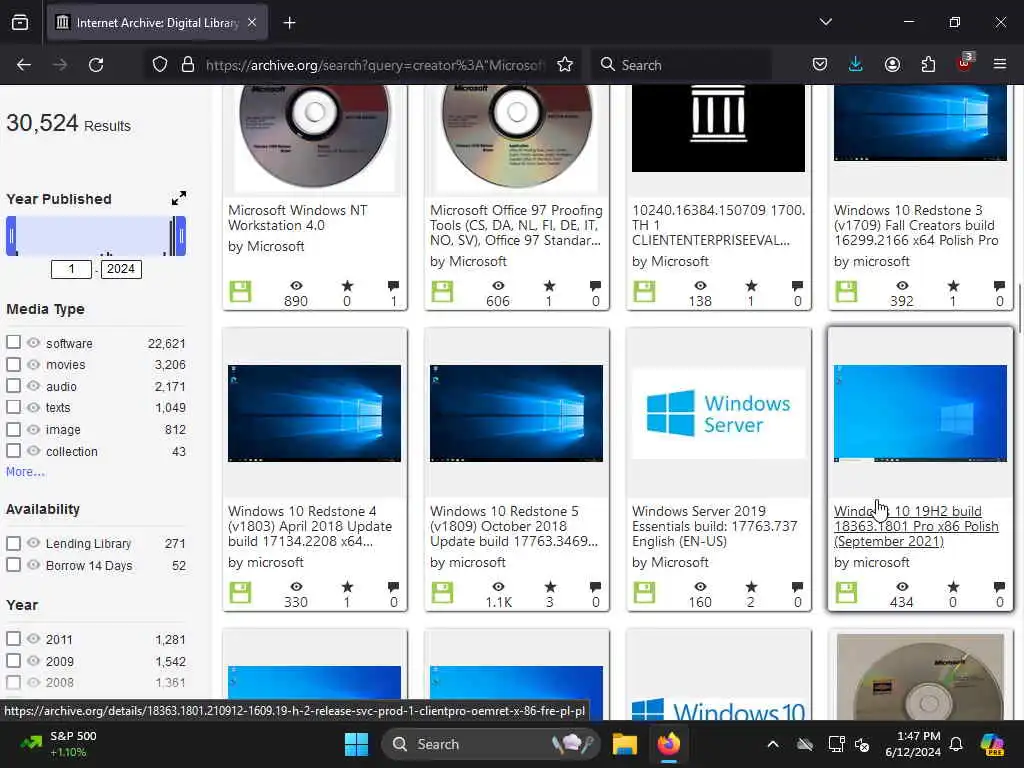The width and height of the screenshot is (1024, 768).
Task: Click reviews comment icon on Redstone 4 card
Action: (x=393, y=586)
